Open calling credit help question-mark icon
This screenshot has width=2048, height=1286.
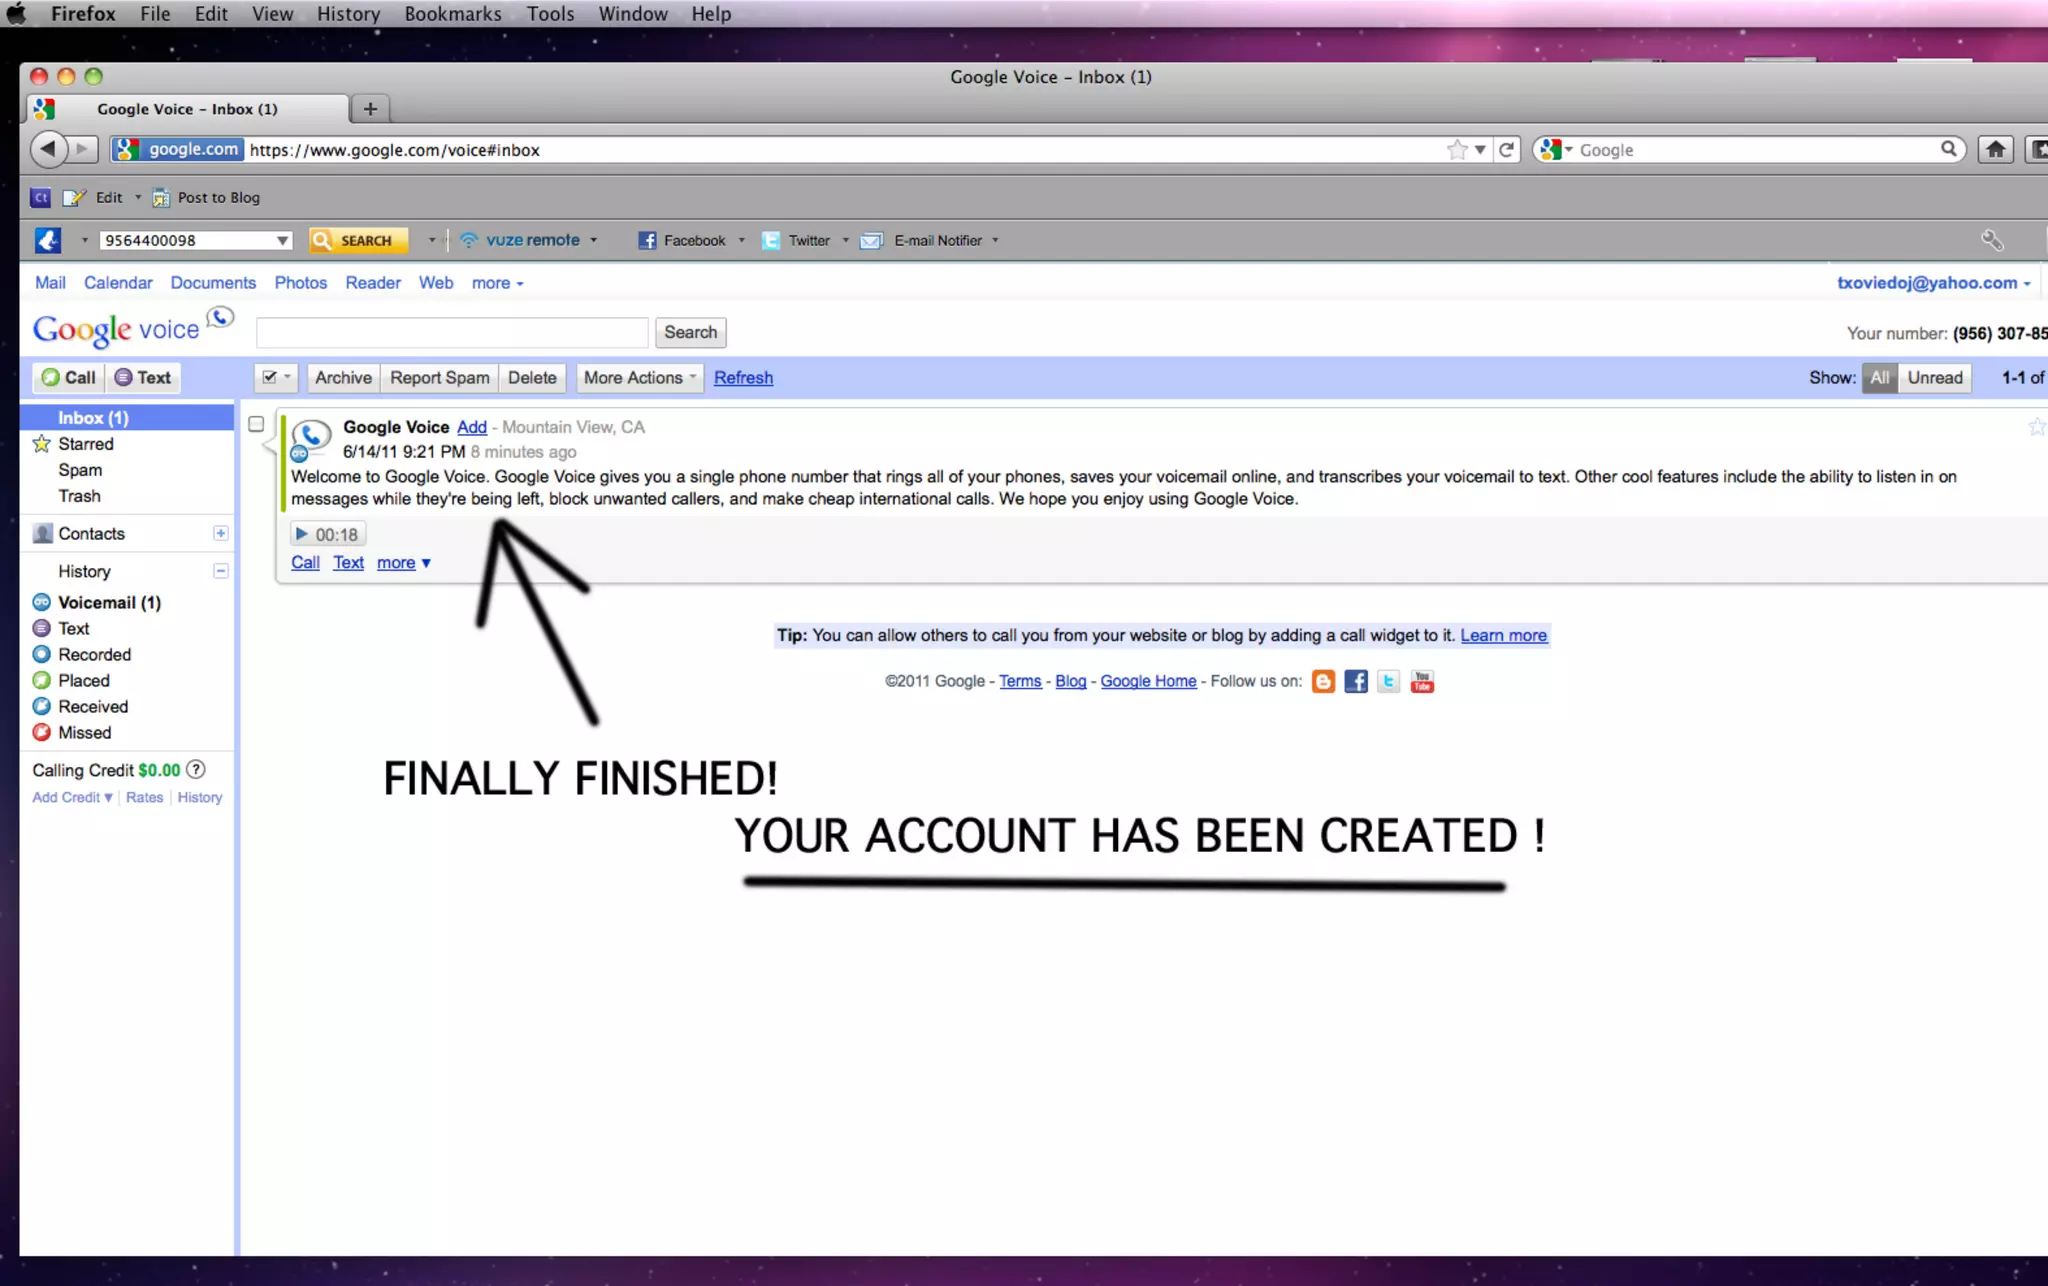point(197,770)
